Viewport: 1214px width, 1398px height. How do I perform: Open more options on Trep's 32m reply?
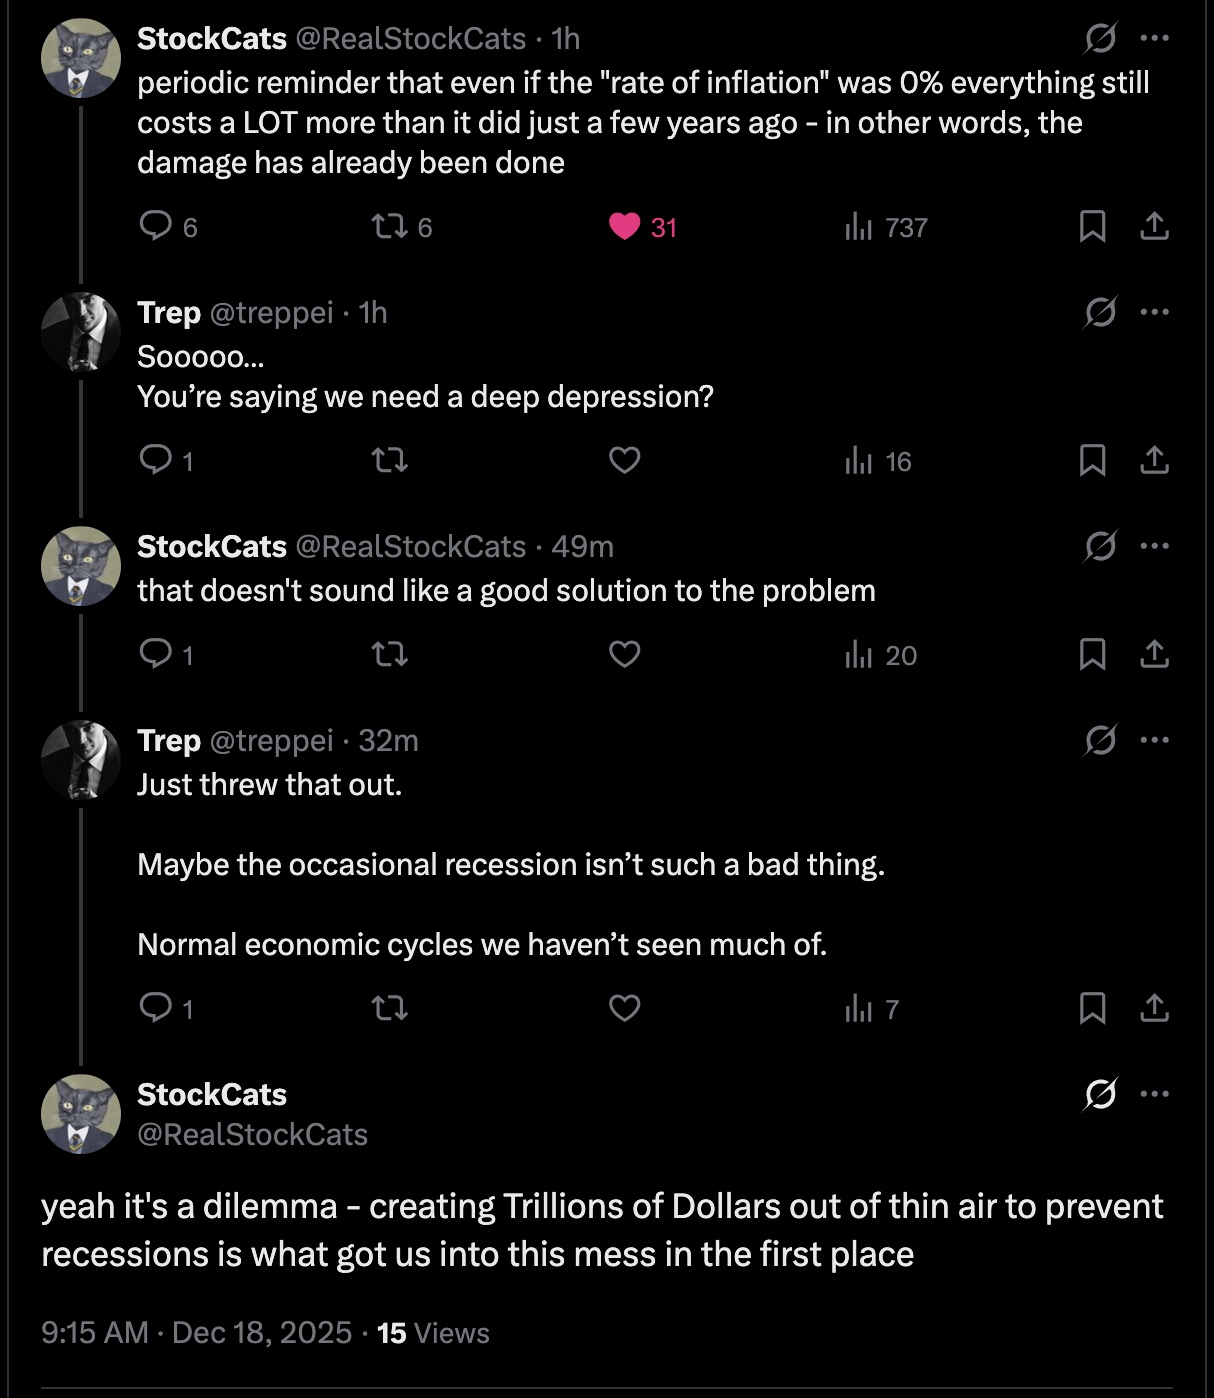pos(1154,741)
